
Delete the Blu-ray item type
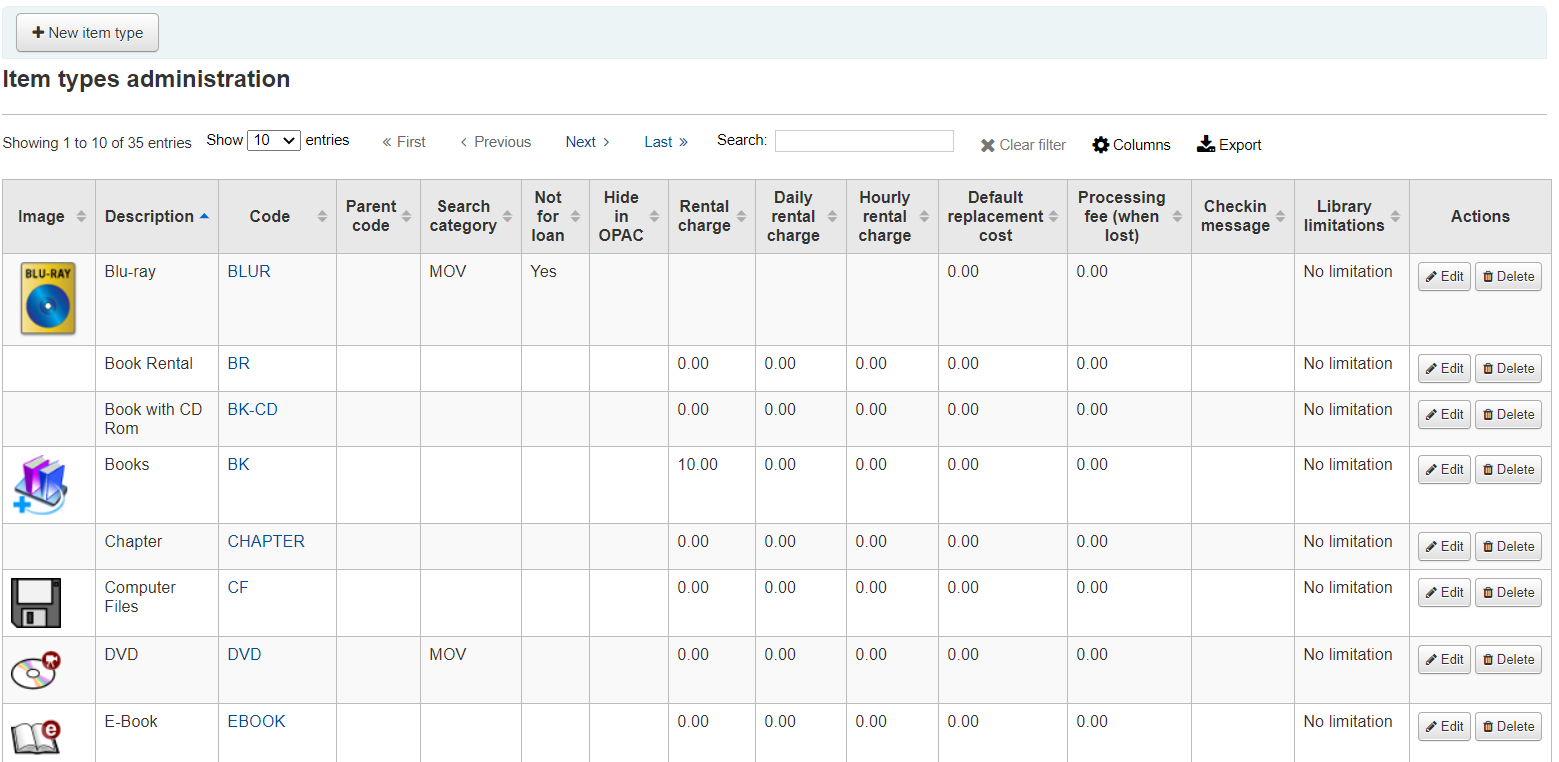(x=1508, y=277)
